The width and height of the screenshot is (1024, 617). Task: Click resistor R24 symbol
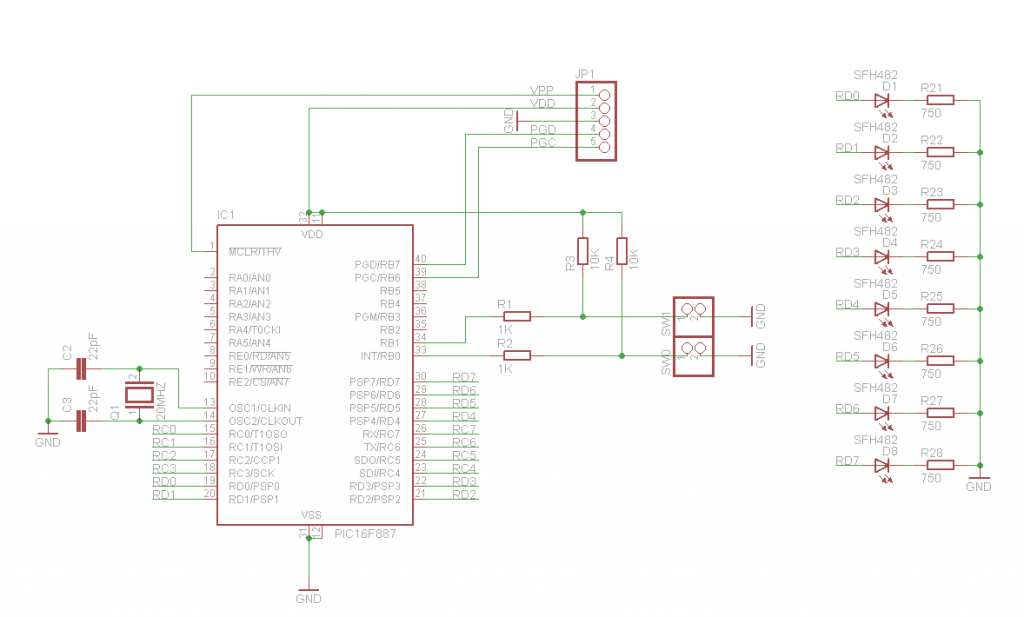[940, 257]
